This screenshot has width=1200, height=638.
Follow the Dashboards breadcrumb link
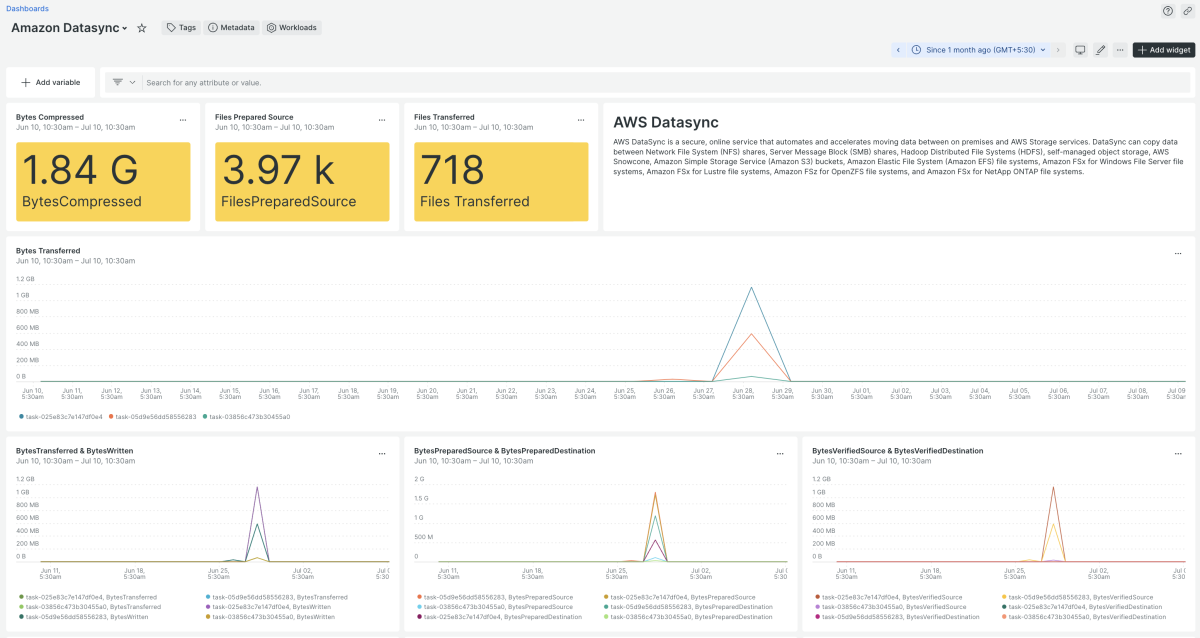point(27,8)
